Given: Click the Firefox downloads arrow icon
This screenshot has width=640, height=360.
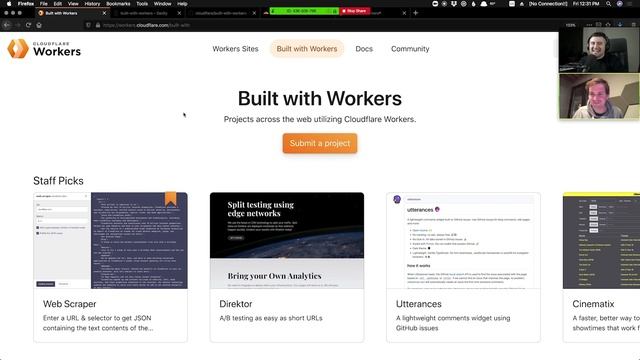Looking at the screenshot, I should point(620,24).
